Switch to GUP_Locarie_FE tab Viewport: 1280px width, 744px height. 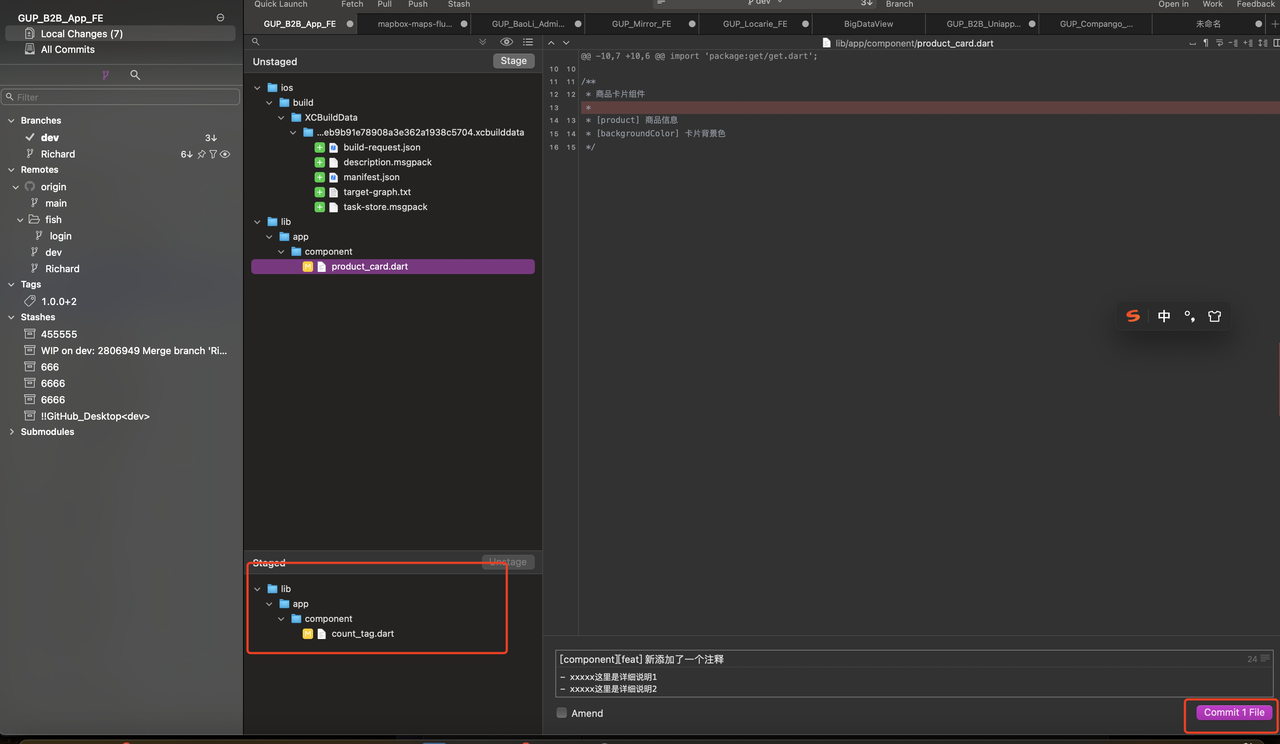[x=755, y=24]
